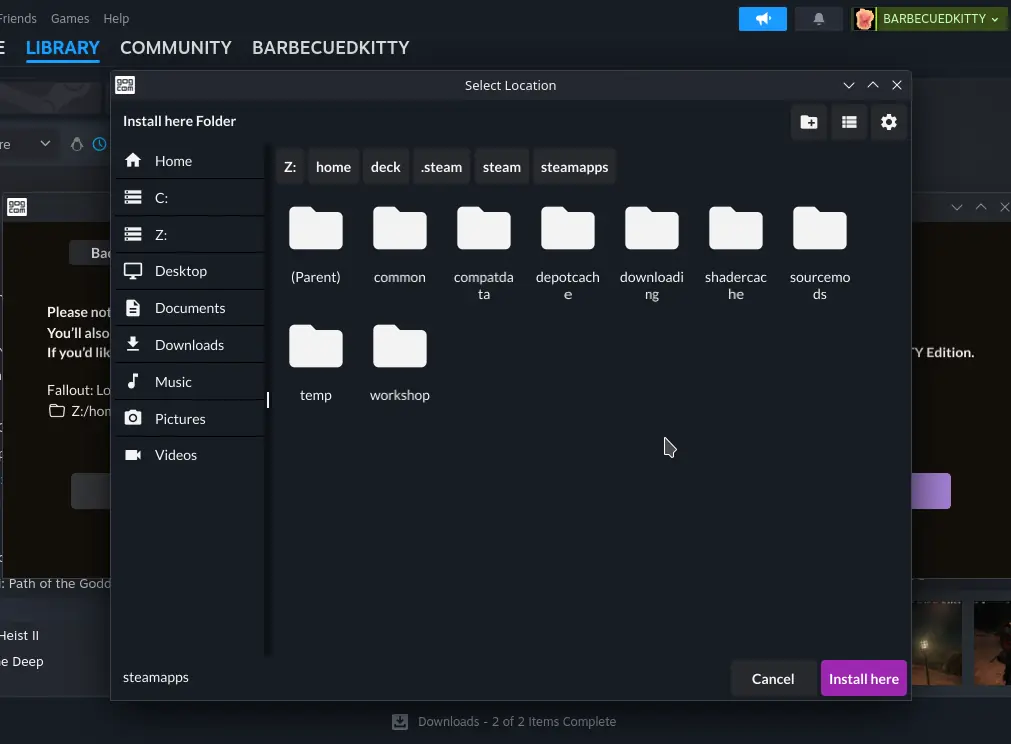The width and height of the screenshot is (1011, 744).
Task: Expand library filter dropdown chevron
Action: (45, 143)
